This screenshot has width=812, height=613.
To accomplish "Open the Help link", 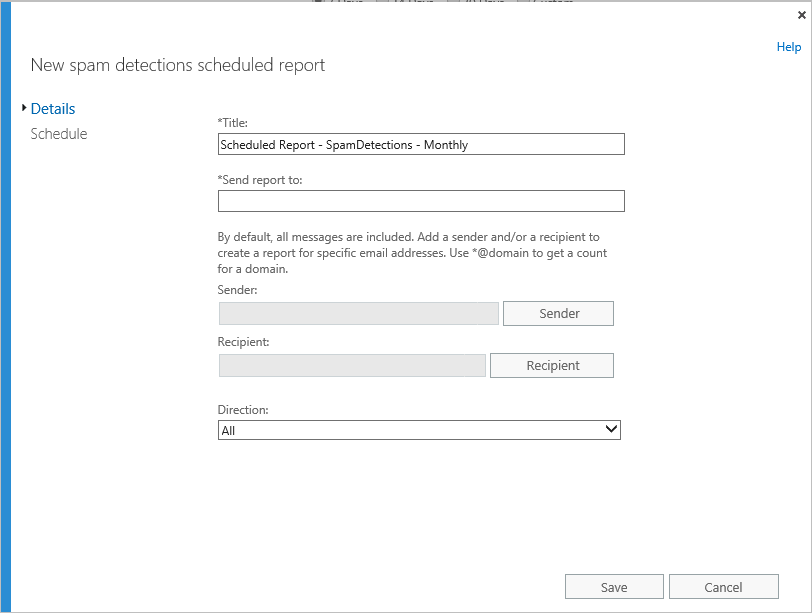I will [788, 47].
